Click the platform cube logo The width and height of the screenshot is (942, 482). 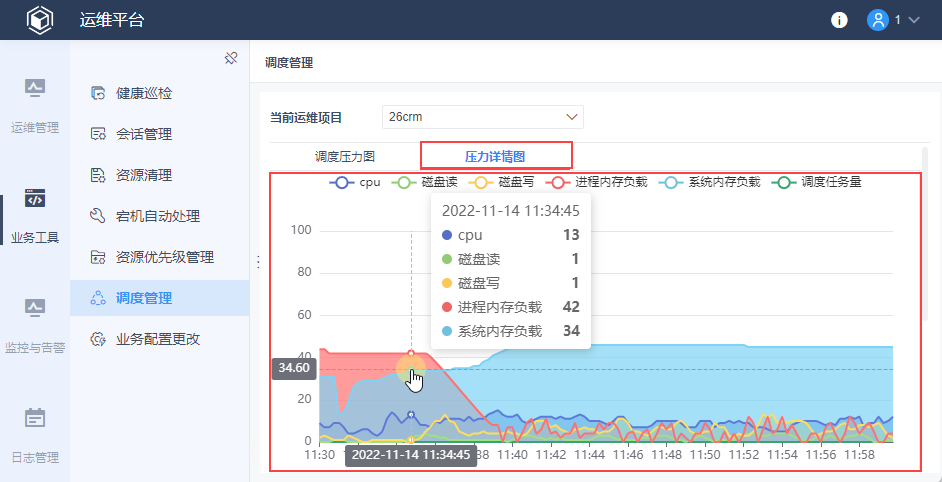[40, 20]
